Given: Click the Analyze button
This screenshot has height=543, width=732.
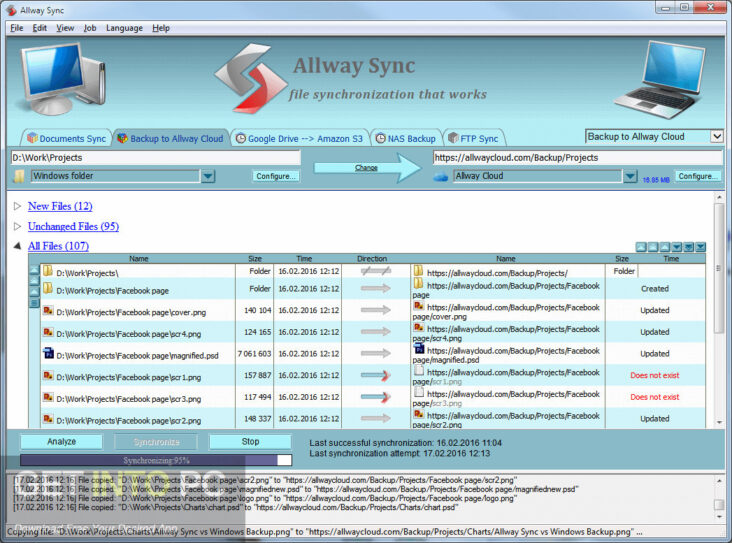Looking at the screenshot, I should 61,442.
